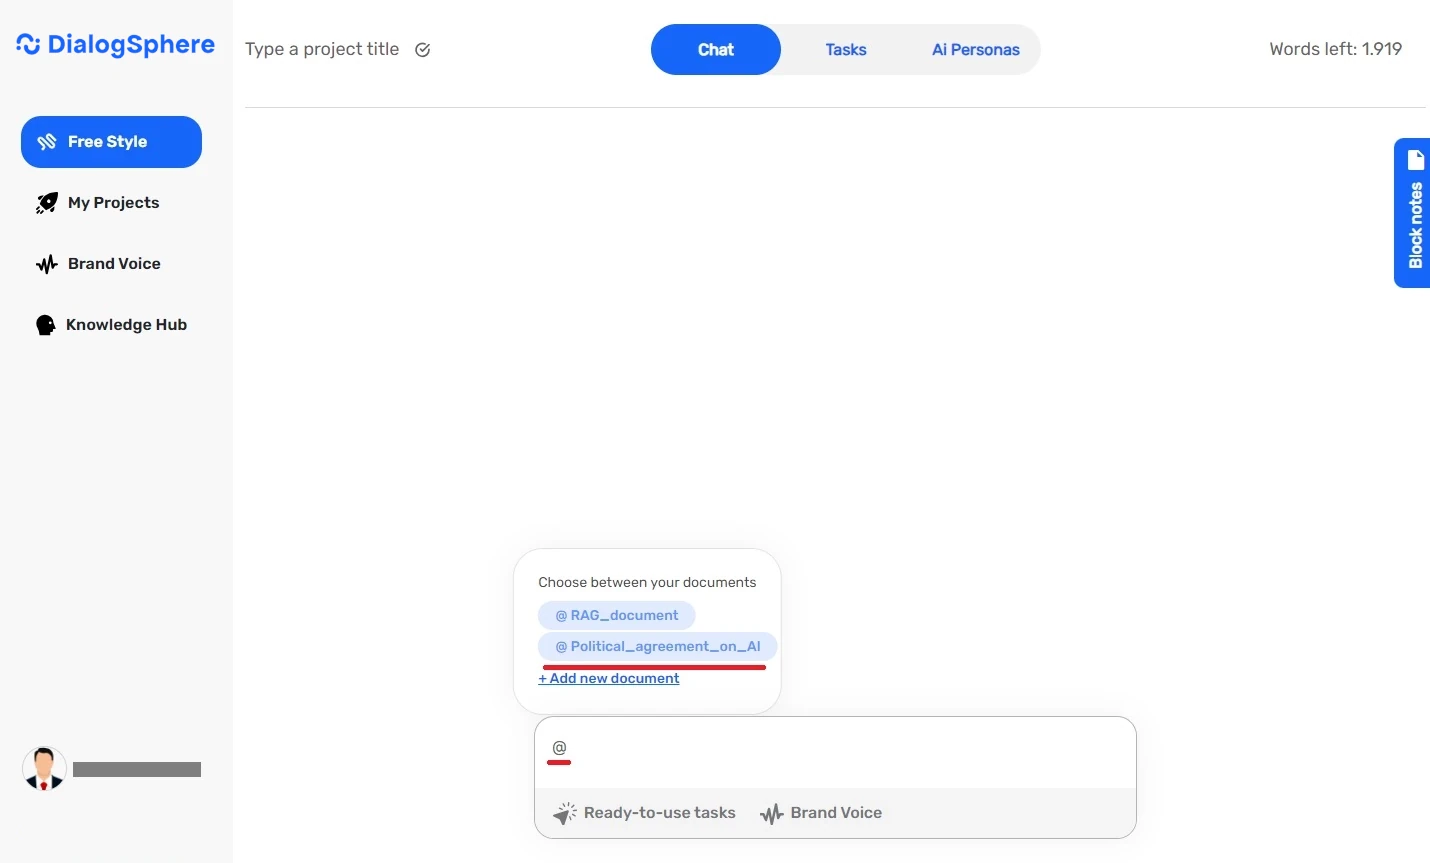Choose the @Political_agreement_on_AI document
Viewport: 1430px width, 863px height.
[x=657, y=647]
